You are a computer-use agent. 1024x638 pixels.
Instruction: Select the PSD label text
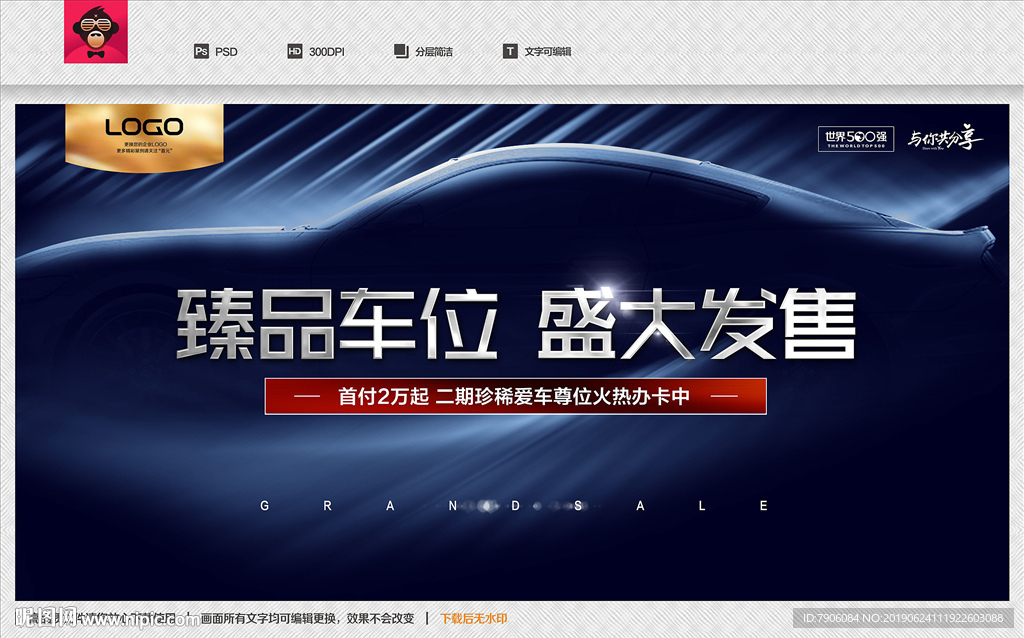226,52
